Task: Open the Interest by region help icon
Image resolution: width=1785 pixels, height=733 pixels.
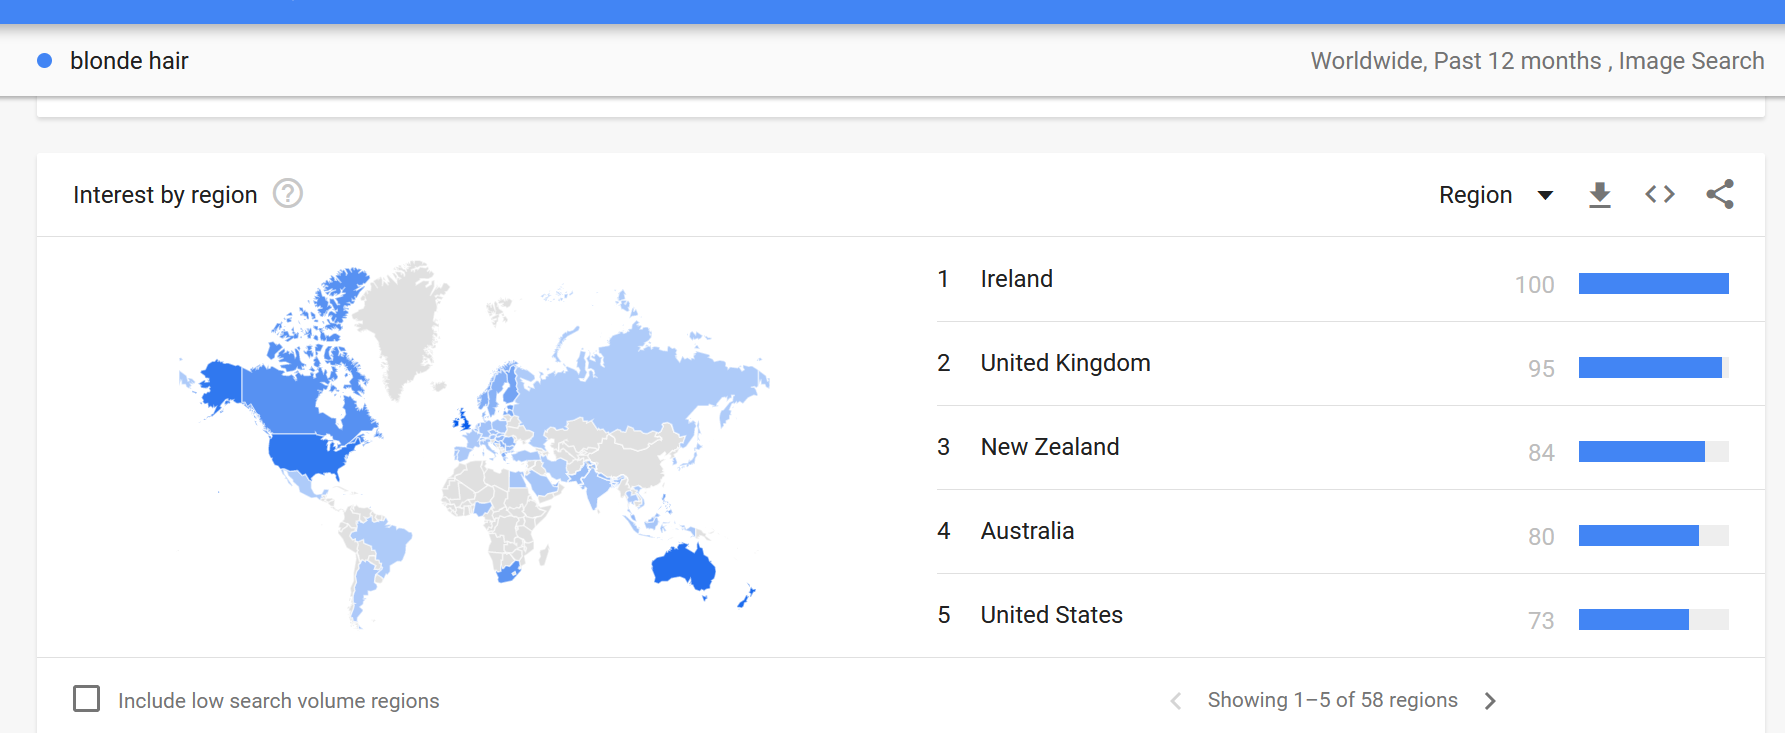Action: [x=288, y=193]
